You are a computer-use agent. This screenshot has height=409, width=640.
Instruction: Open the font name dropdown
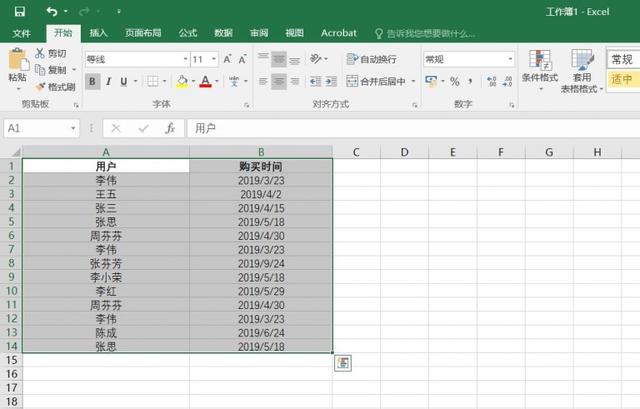tap(185, 59)
